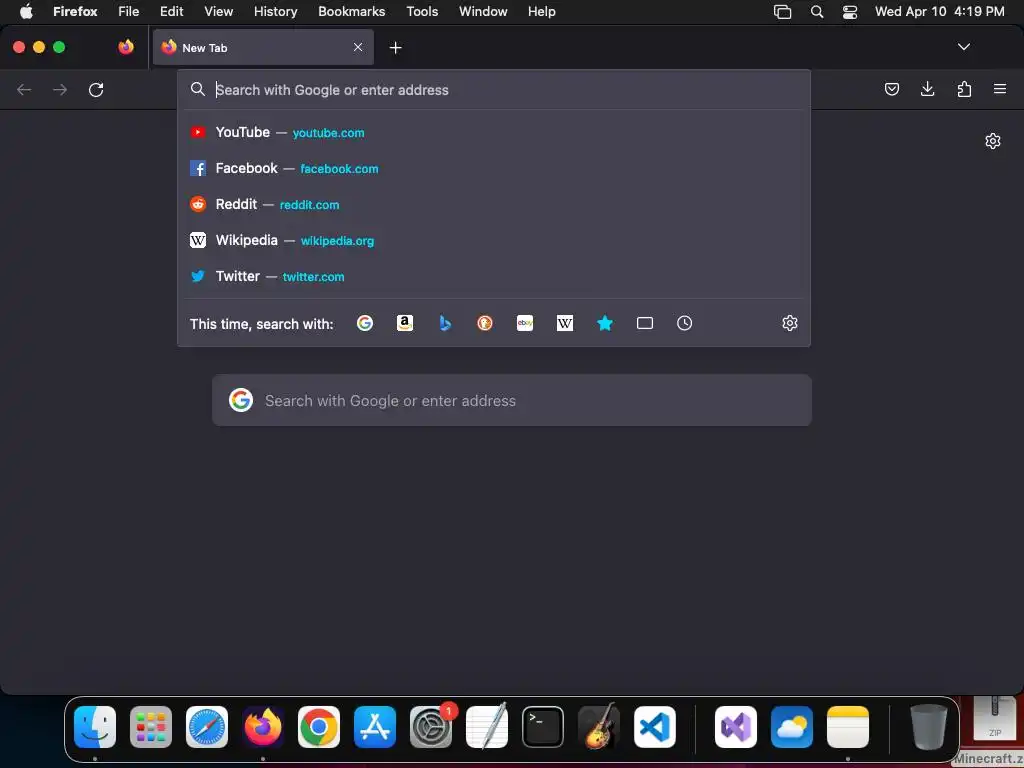
Task: Open the Edit menu
Action: point(172,11)
